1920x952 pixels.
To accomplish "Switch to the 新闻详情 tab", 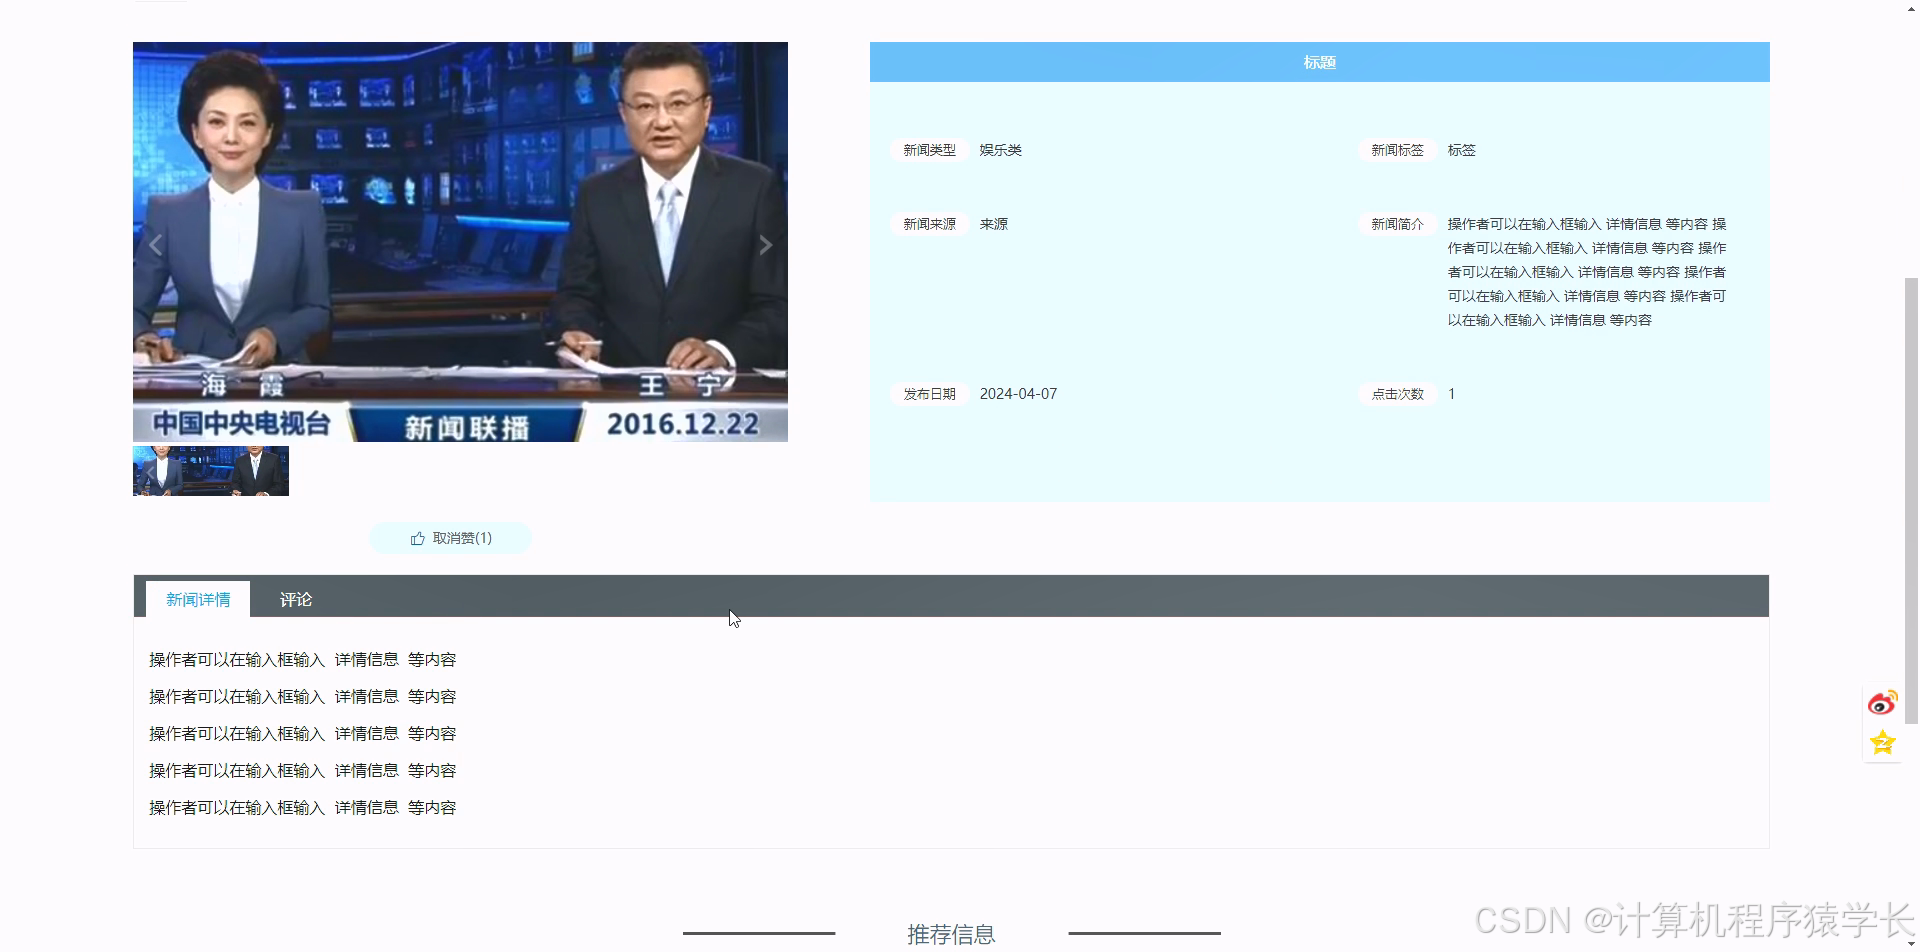I will [x=198, y=599].
